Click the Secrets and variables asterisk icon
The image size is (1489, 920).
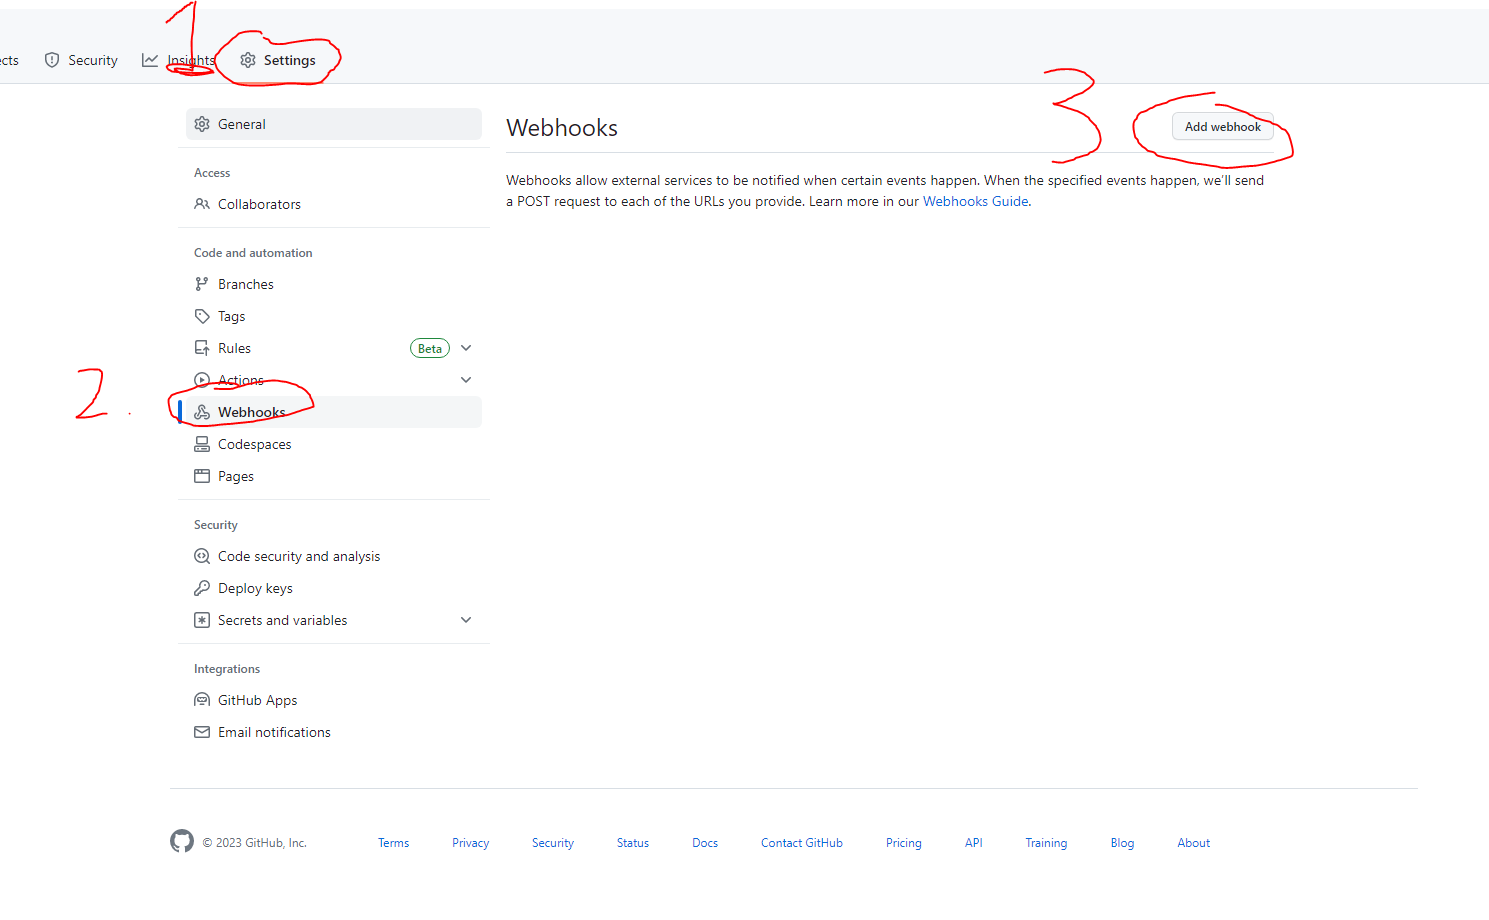[x=202, y=620]
